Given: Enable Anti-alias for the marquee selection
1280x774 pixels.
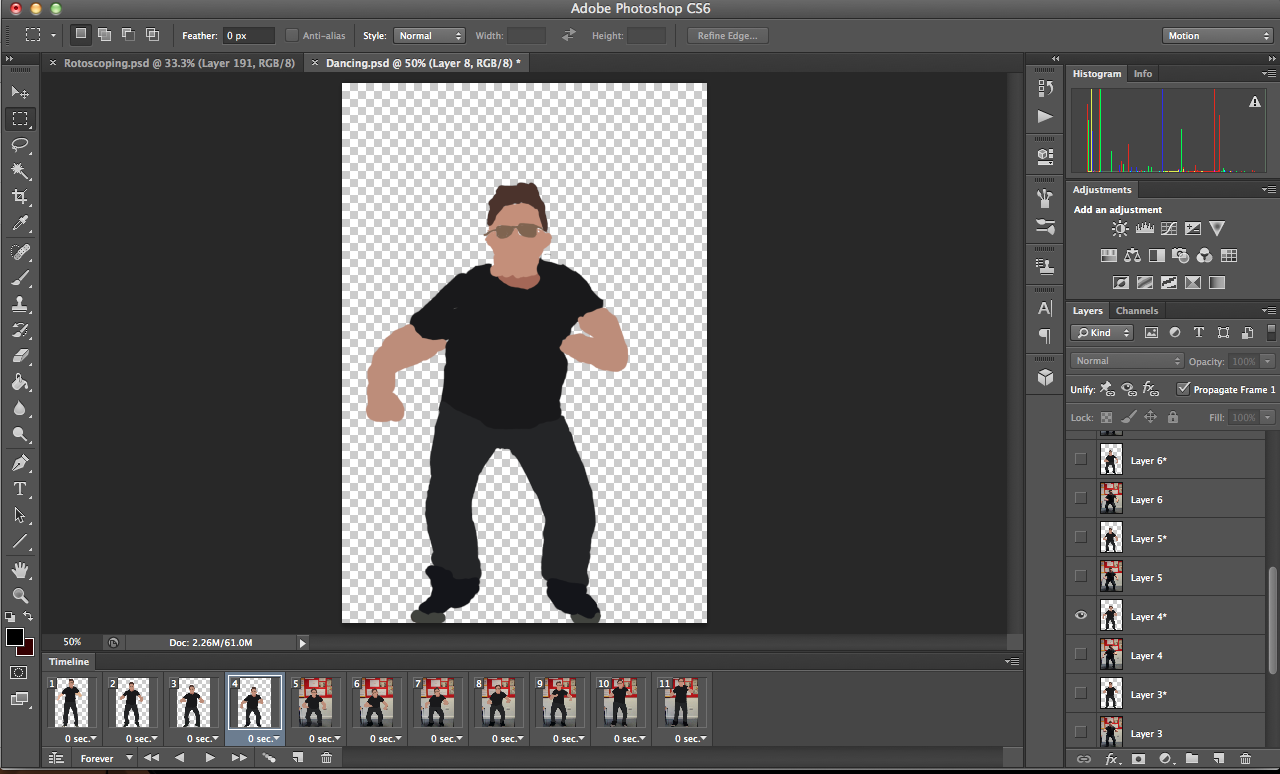Looking at the screenshot, I should (x=293, y=35).
